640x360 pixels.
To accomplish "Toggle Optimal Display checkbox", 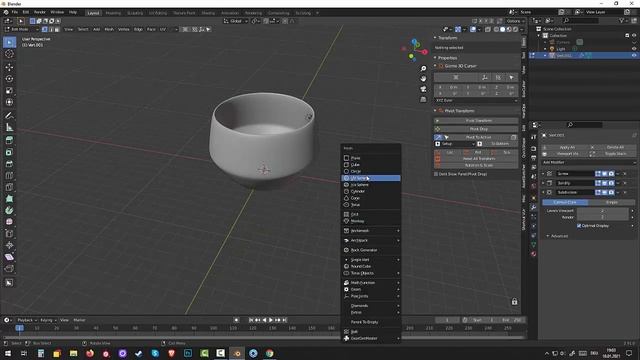I will [x=579, y=225].
